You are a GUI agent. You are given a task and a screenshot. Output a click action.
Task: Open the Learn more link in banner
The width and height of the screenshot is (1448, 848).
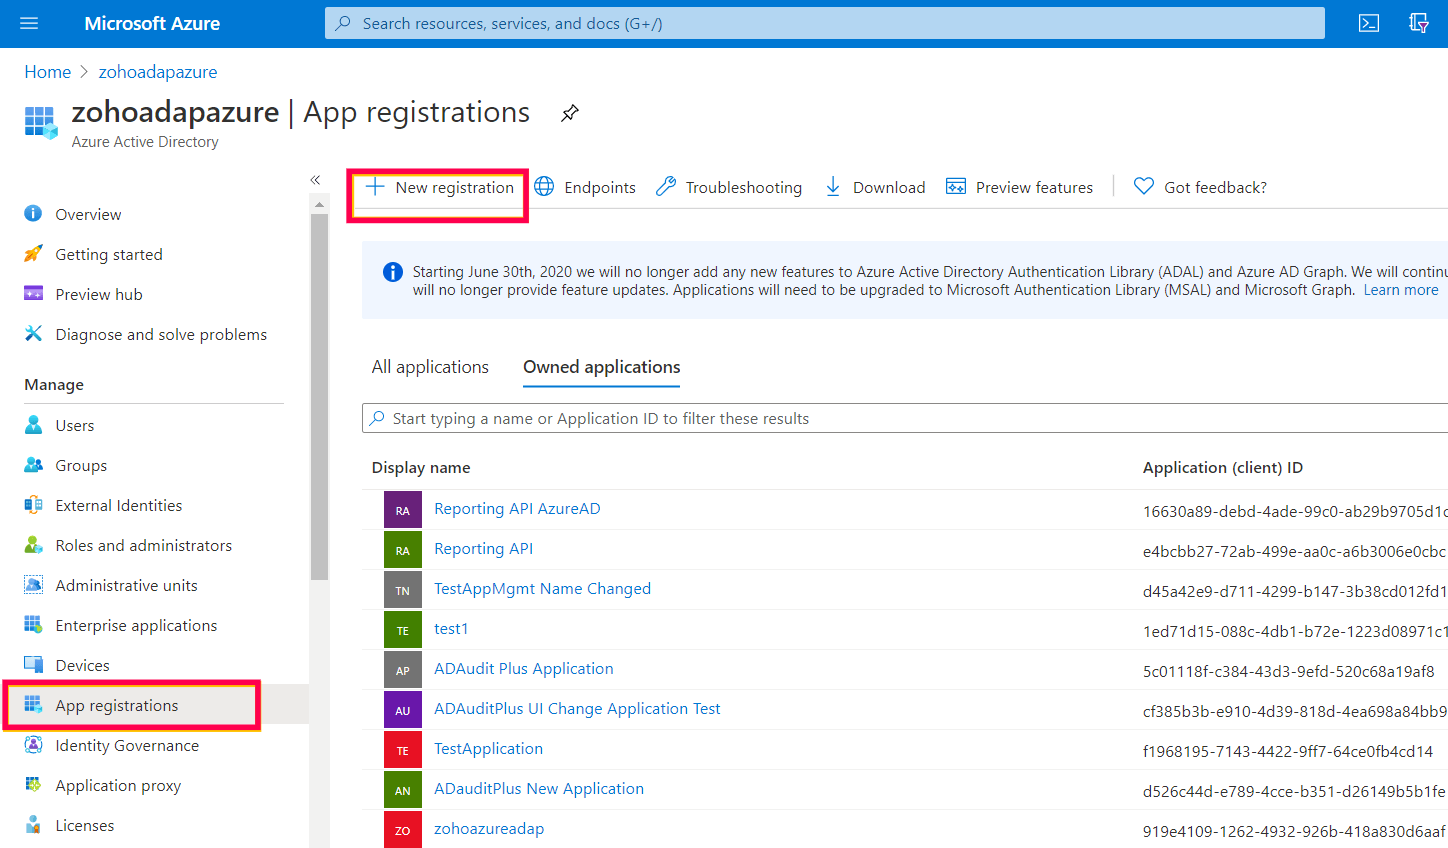click(1400, 290)
